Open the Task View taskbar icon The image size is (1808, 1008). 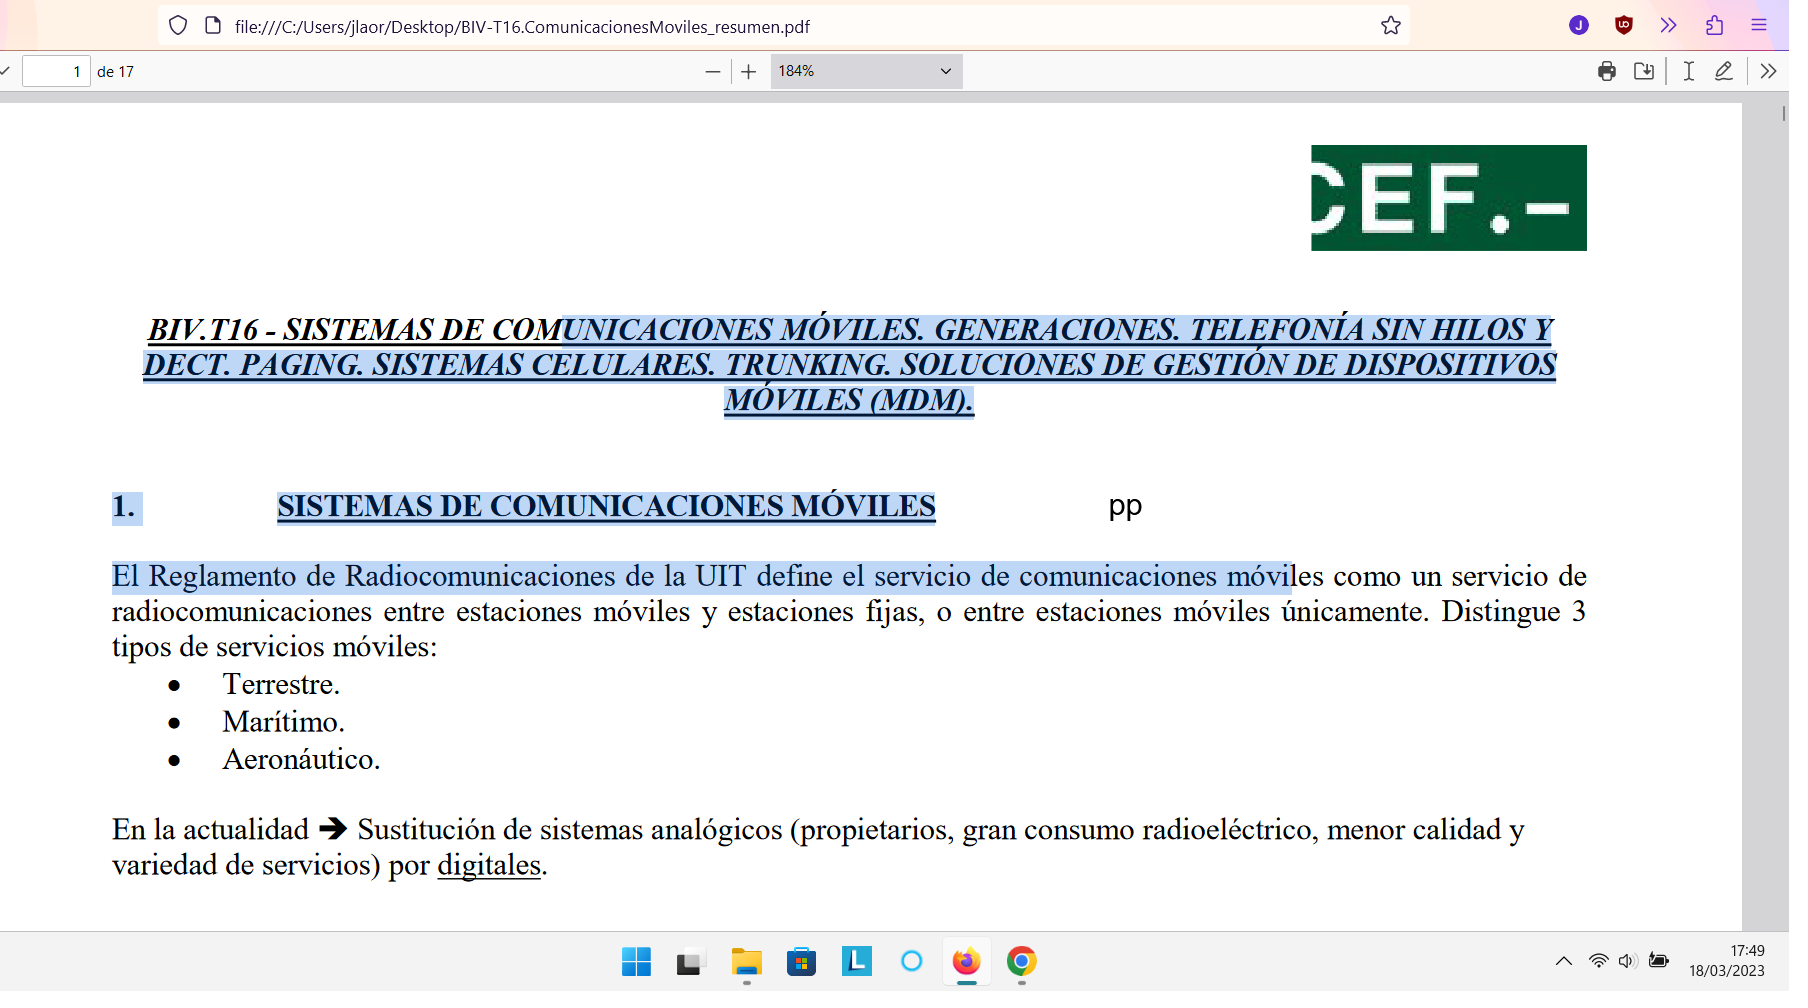(x=690, y=962)
